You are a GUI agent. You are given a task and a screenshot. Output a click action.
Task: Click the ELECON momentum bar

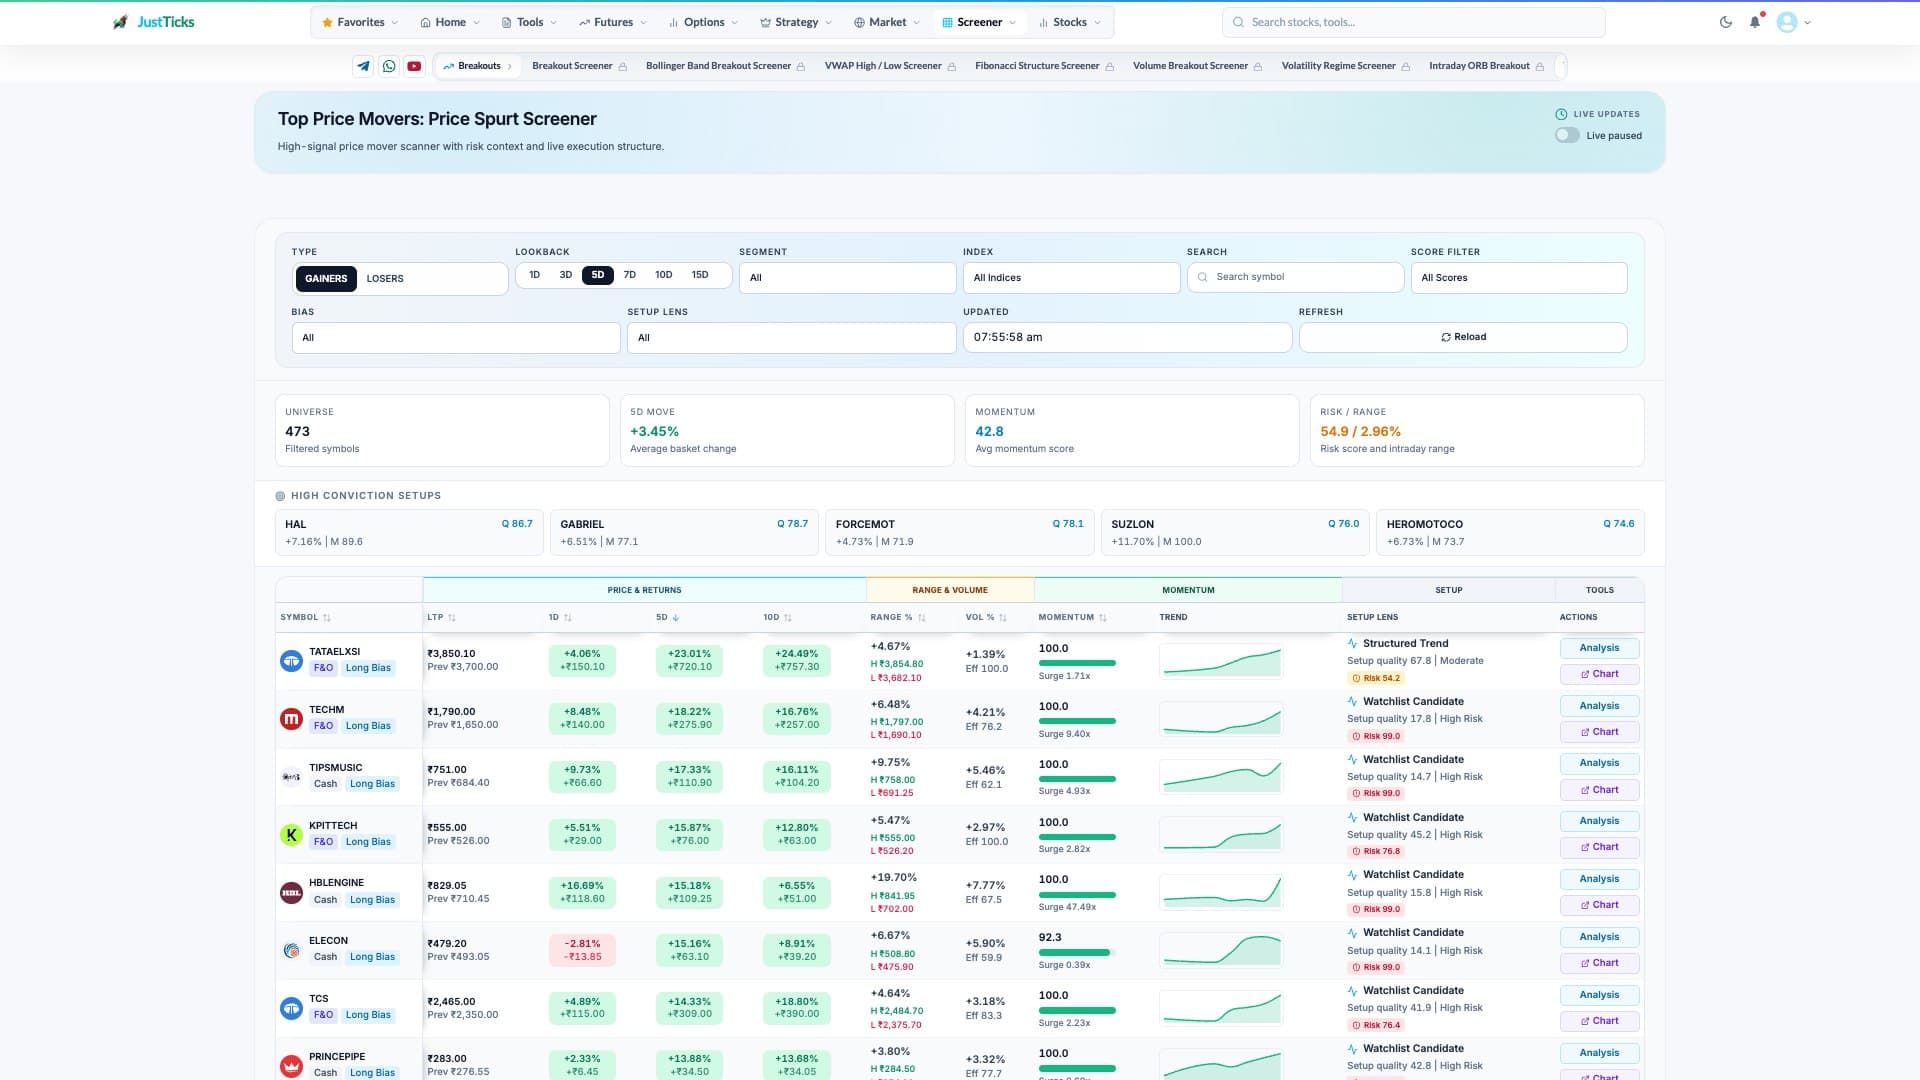click(x=1077, y=952)
